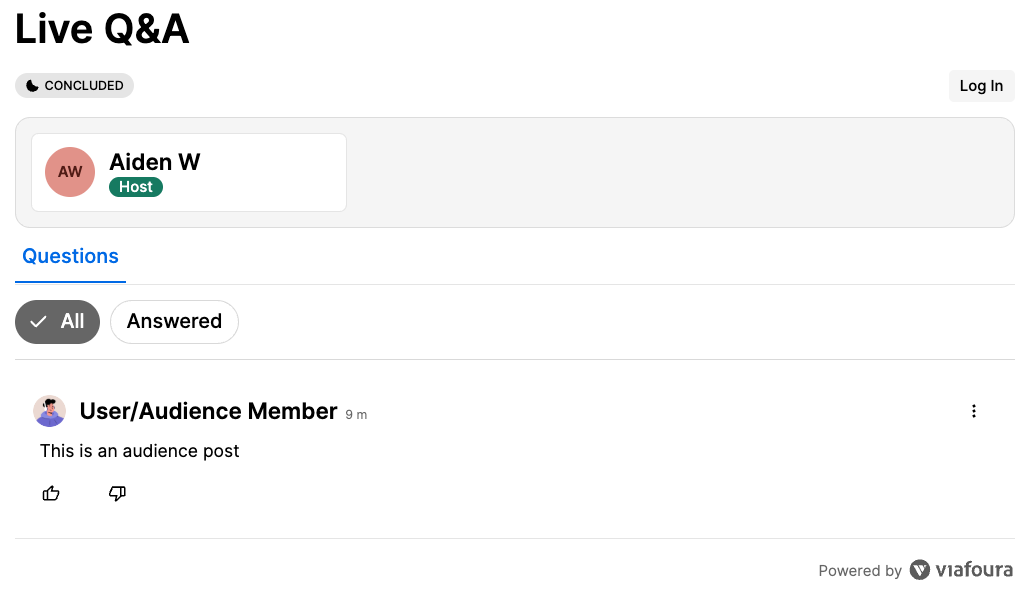Click the green Host badge
1035x603 pixels.
tap(136, 187)
